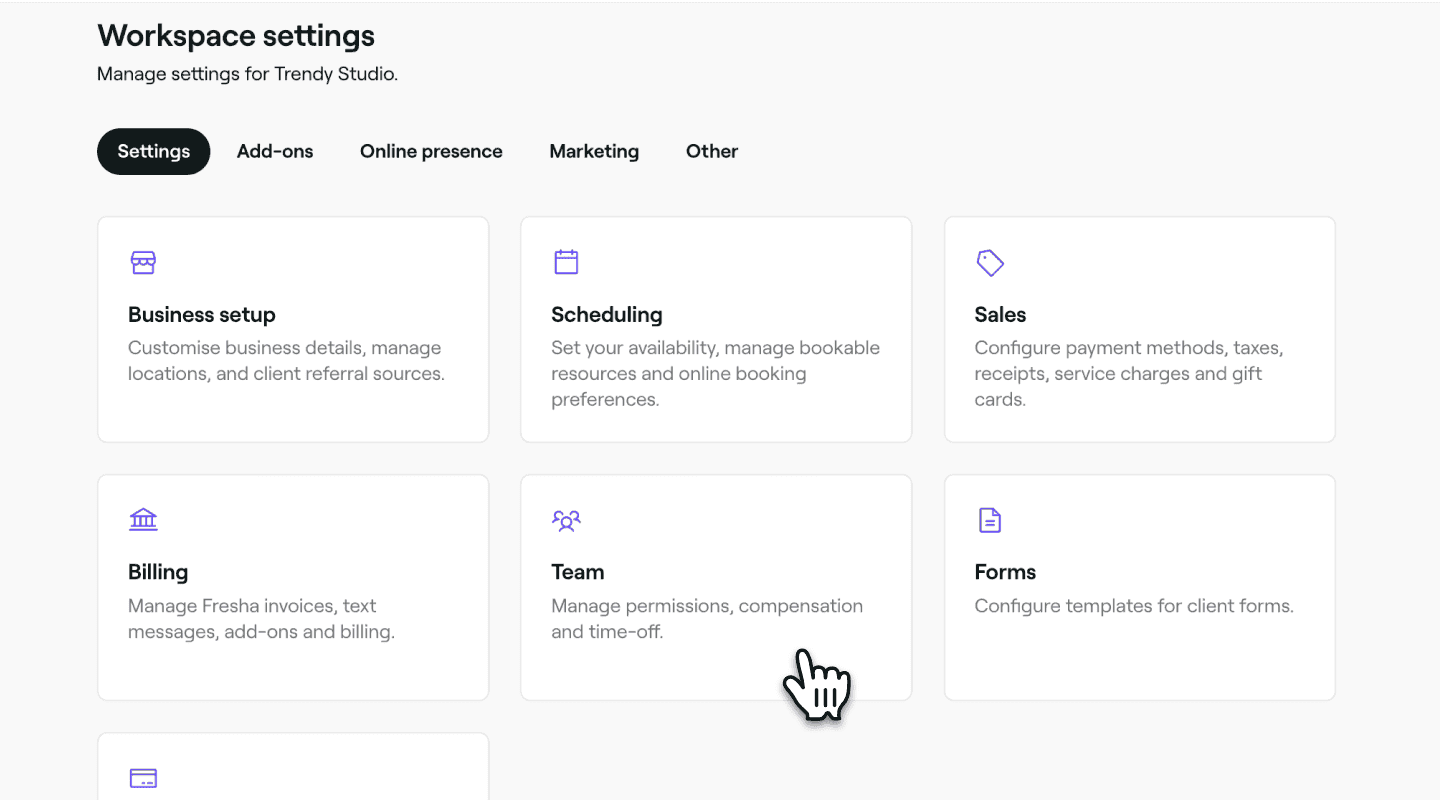The height and width of the screenshot is (800, 1440).
Task: Open the Scheduling heading
Action: coord(607,314)
